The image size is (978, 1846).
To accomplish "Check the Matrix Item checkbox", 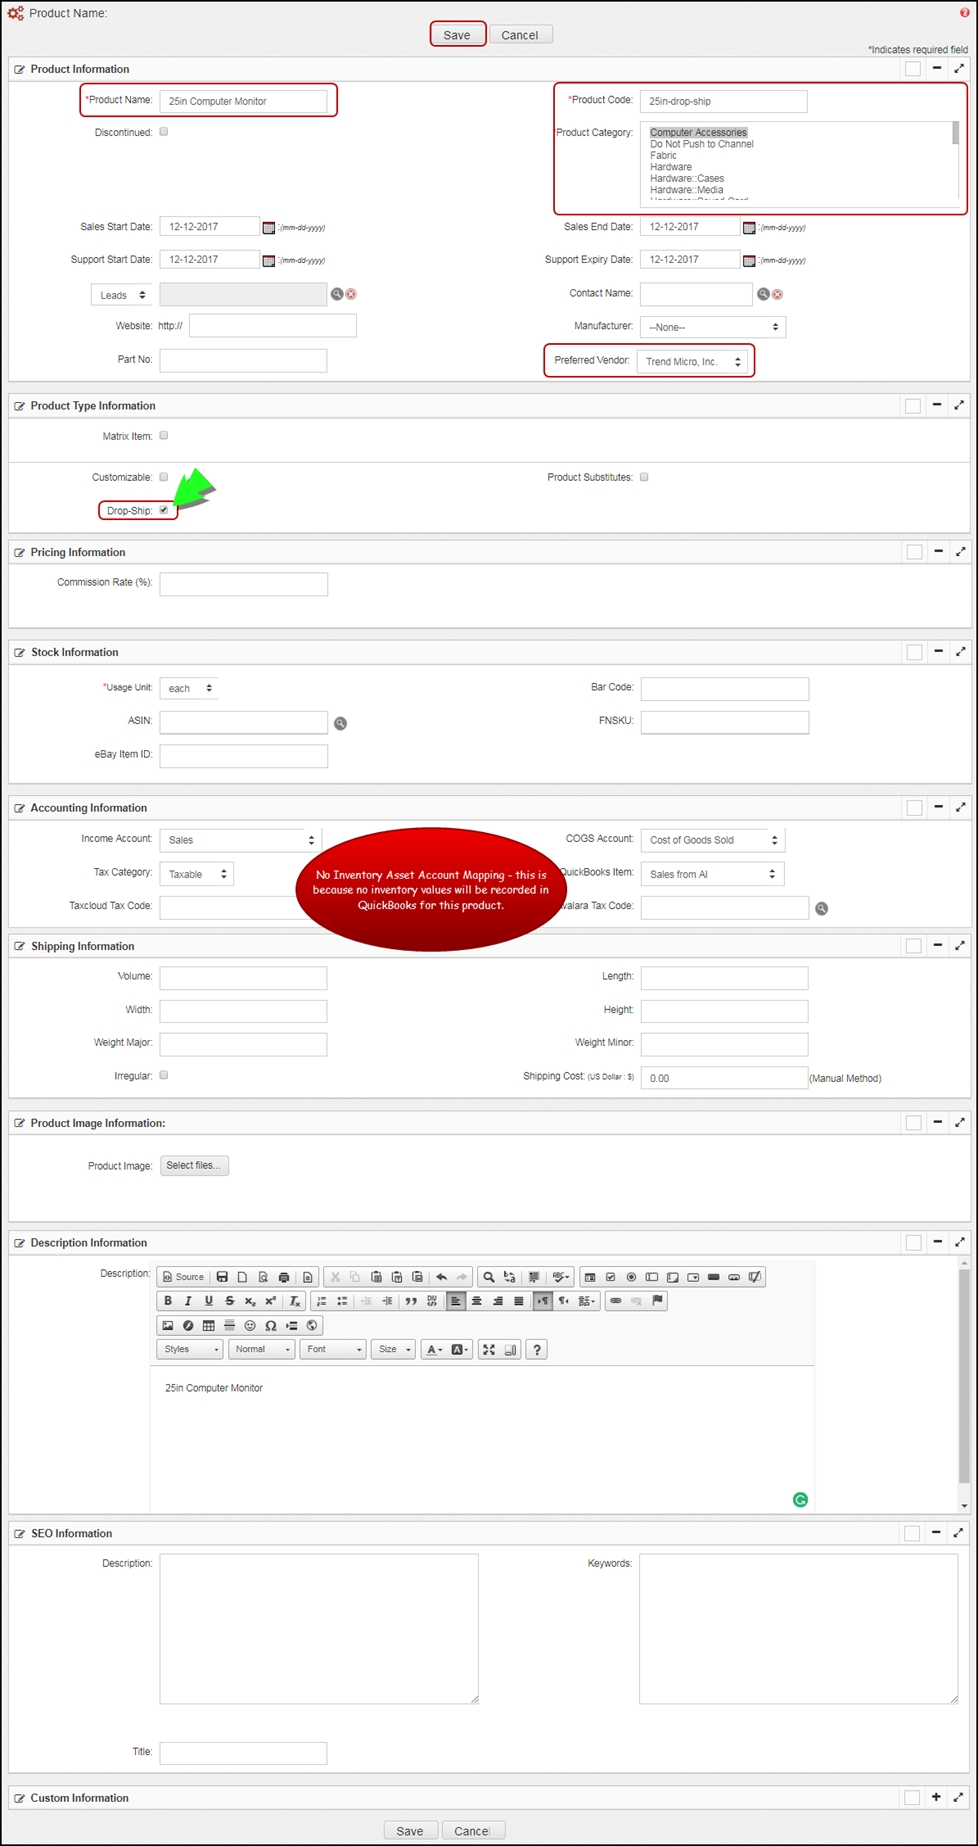I will coord(164,436).
